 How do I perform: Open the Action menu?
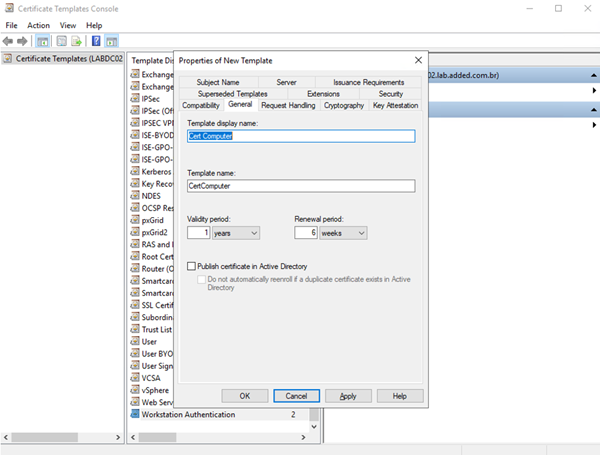click(38, 25)
